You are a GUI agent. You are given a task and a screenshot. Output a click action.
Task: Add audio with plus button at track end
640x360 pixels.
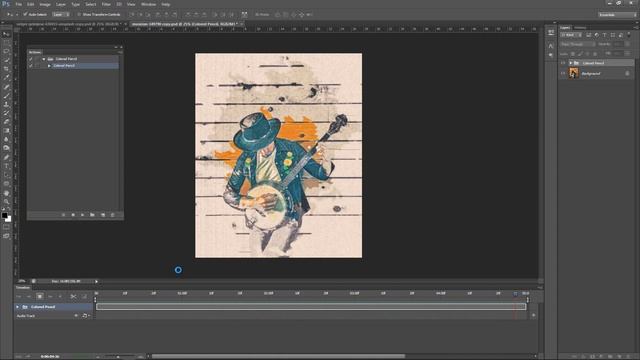coord(533,315)
